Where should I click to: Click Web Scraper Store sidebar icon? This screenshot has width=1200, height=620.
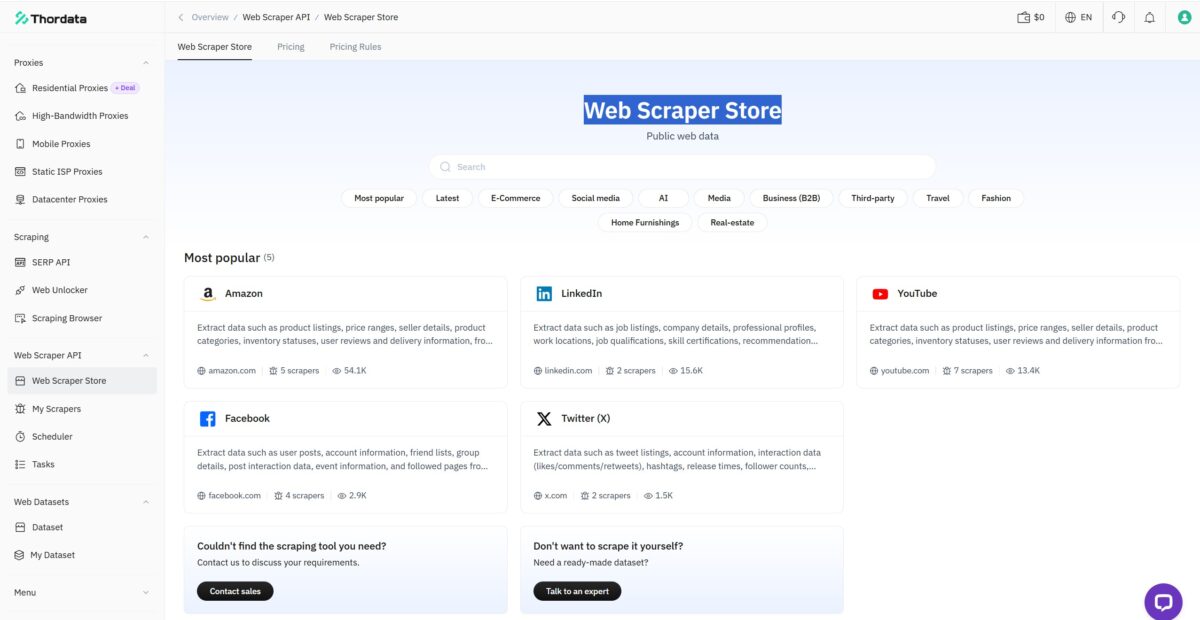21,381
